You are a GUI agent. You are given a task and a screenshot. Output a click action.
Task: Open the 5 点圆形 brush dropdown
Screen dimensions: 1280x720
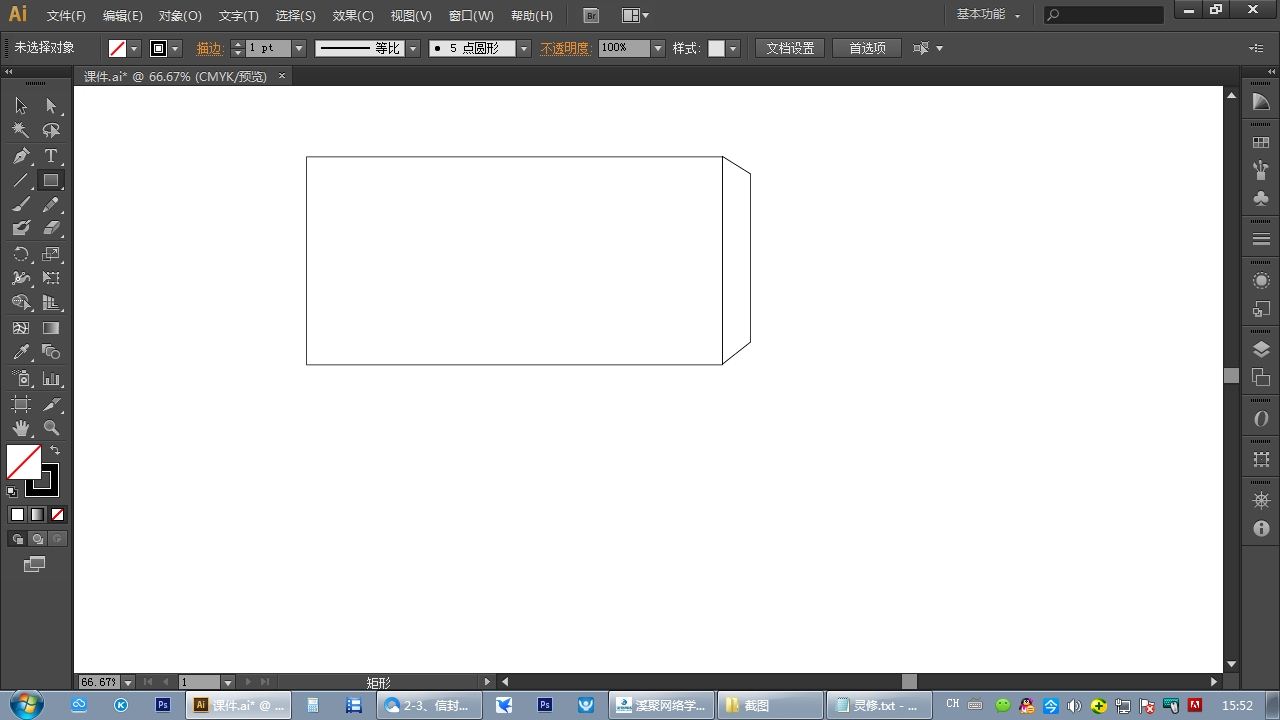pos(524,48)
